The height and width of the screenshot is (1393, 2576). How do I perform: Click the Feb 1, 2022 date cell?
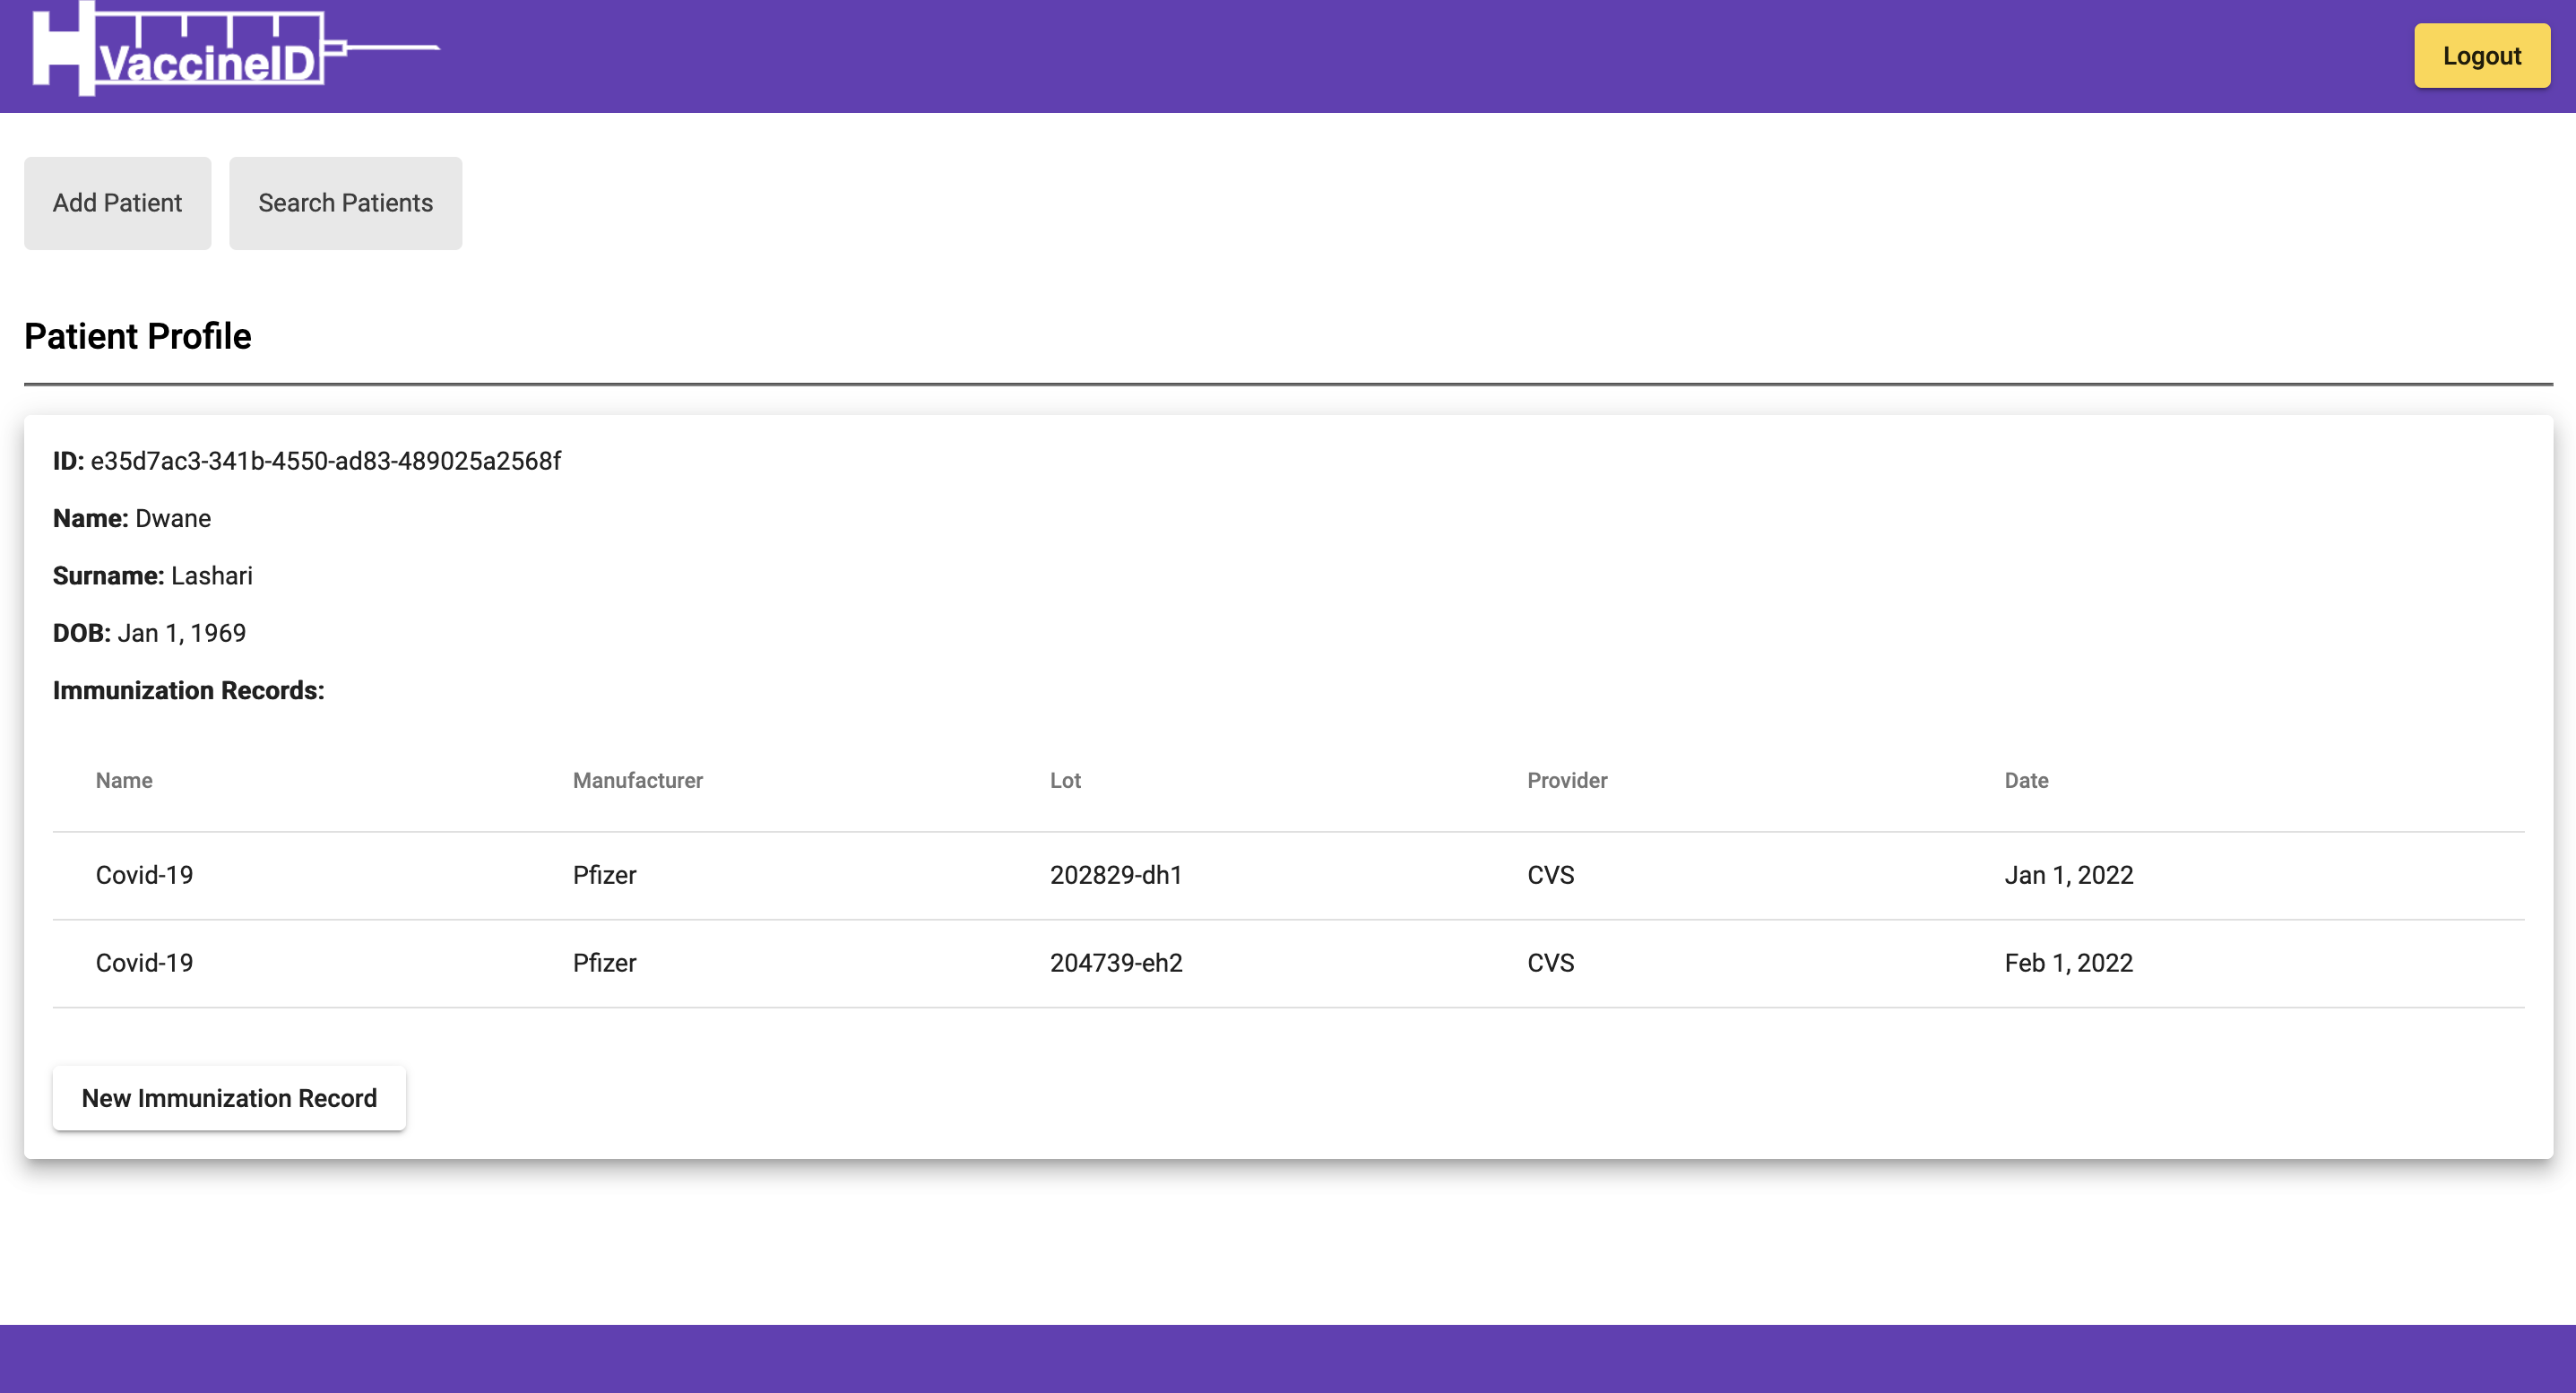pos(2068,963)
